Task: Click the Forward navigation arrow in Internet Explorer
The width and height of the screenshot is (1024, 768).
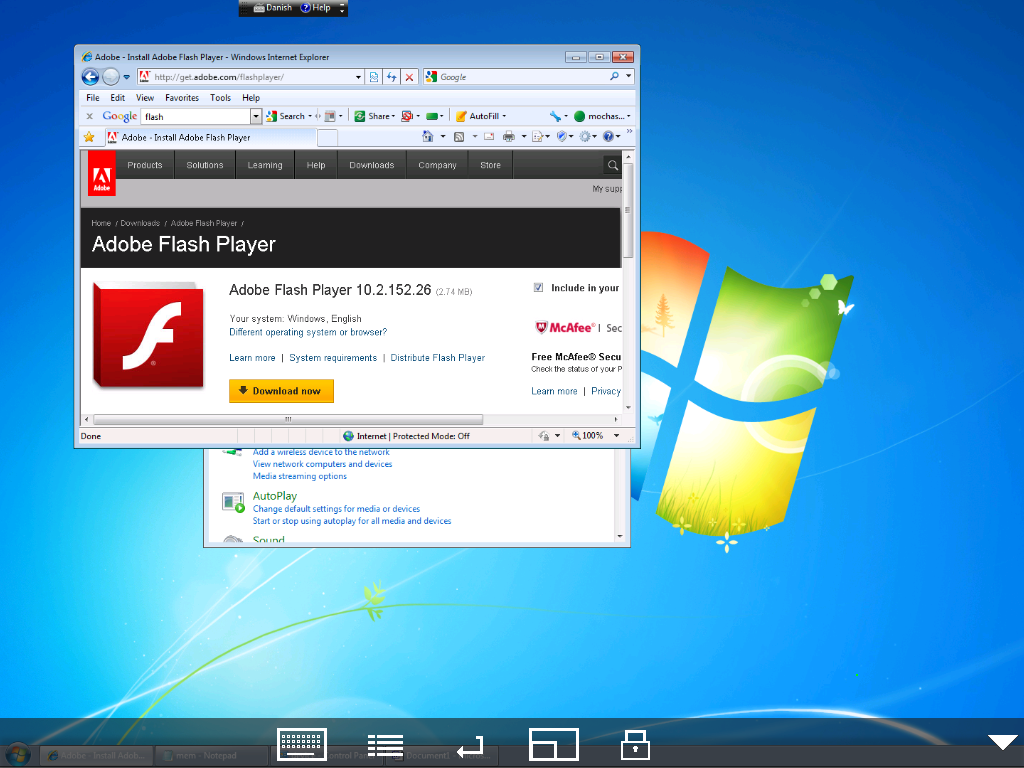Action: 111,77
